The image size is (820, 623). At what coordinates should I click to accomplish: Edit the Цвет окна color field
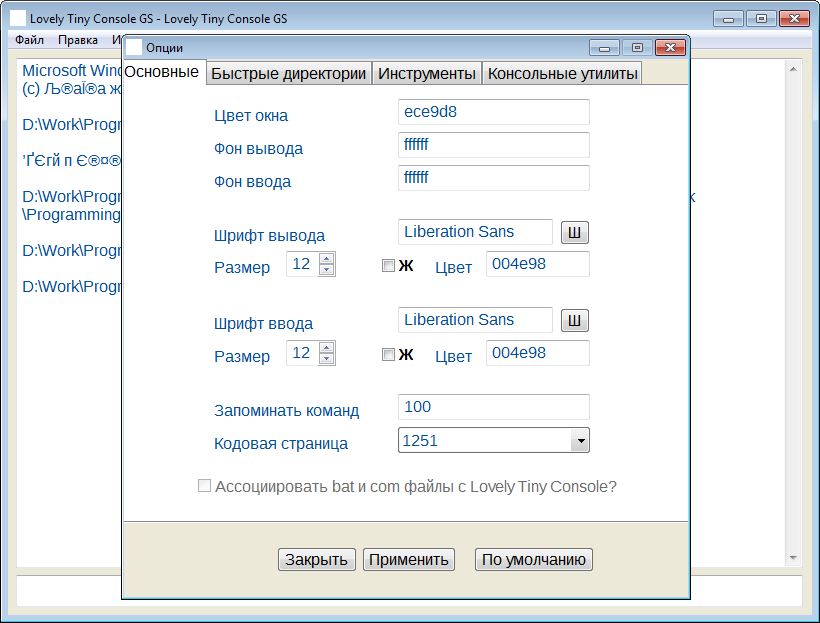tap(494, 112)
